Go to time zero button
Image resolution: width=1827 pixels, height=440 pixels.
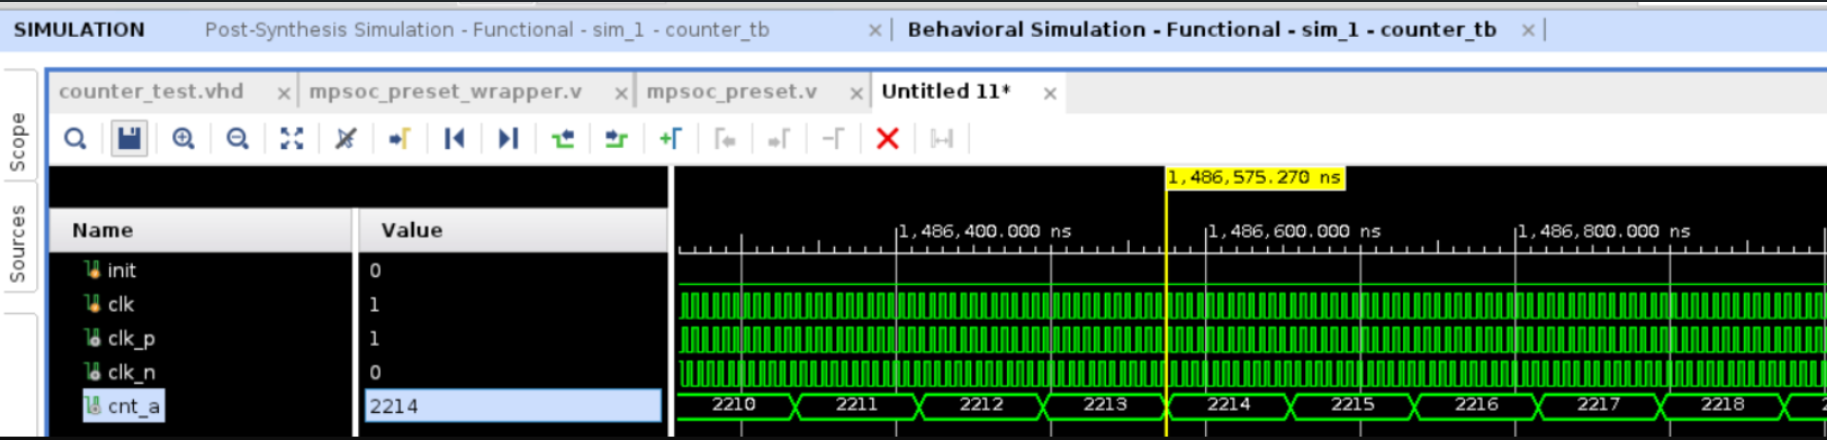454,138
